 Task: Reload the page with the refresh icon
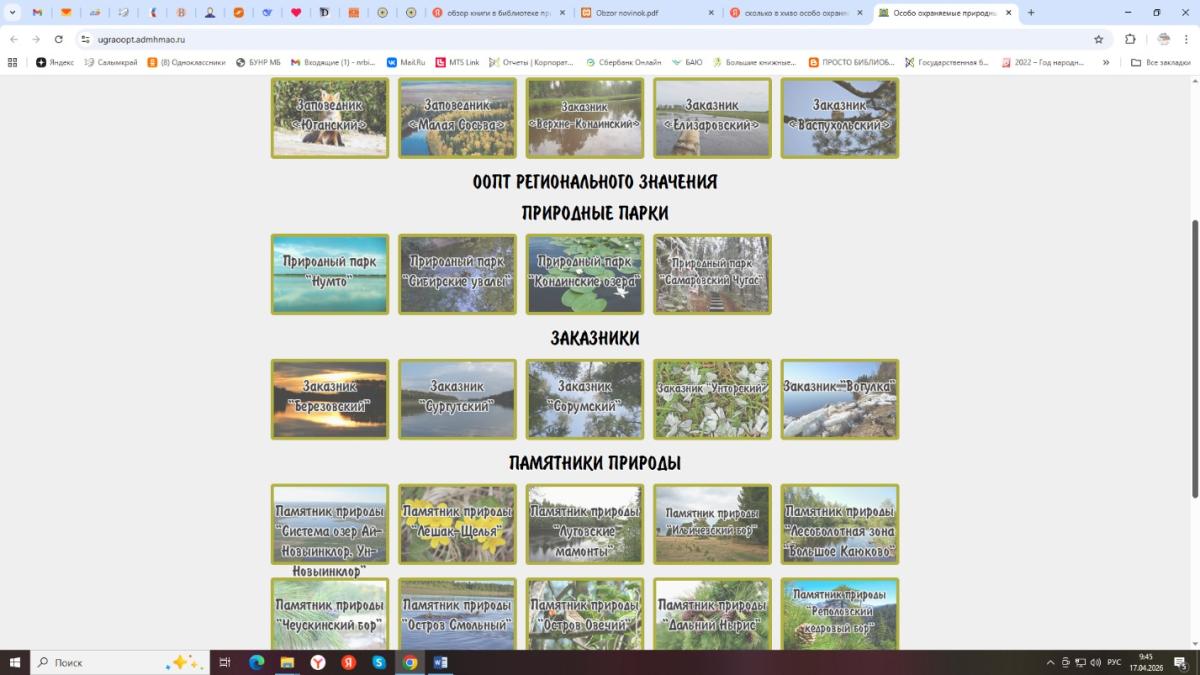pyautogui.click(x=59, y=39)
